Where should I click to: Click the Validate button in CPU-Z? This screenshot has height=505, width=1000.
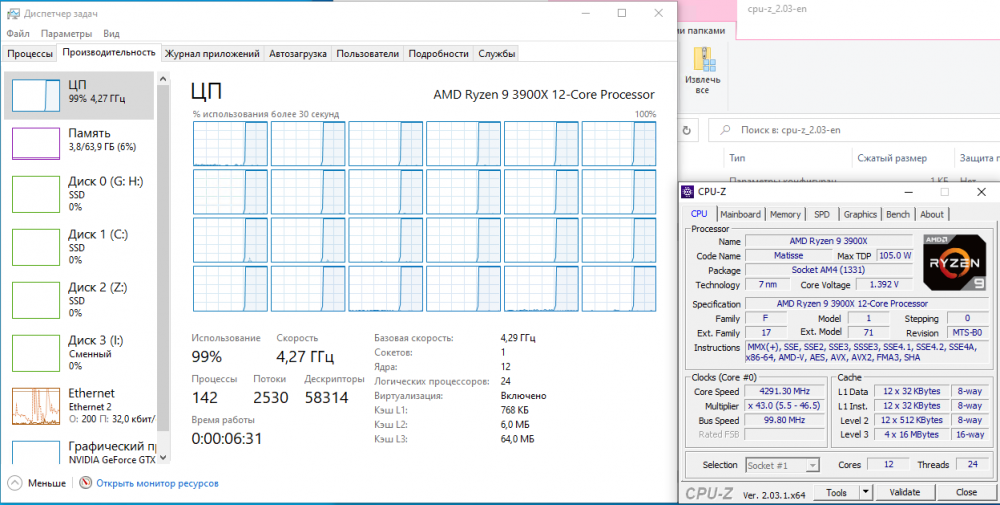click(x=904, y=492)
